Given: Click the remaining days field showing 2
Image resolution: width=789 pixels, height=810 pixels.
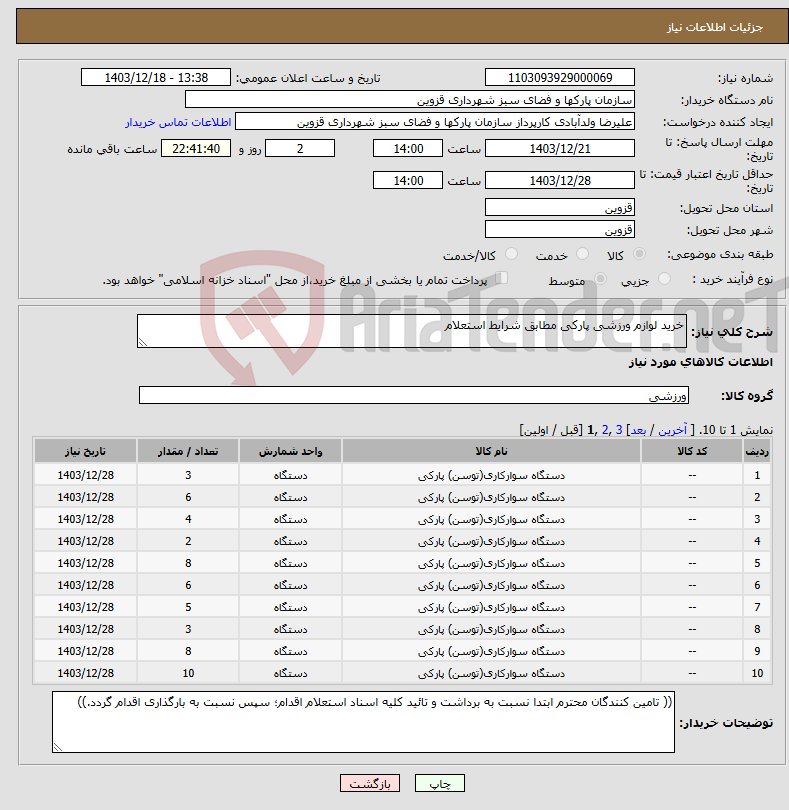Looking at the screenshot, I should click(300, 148).
